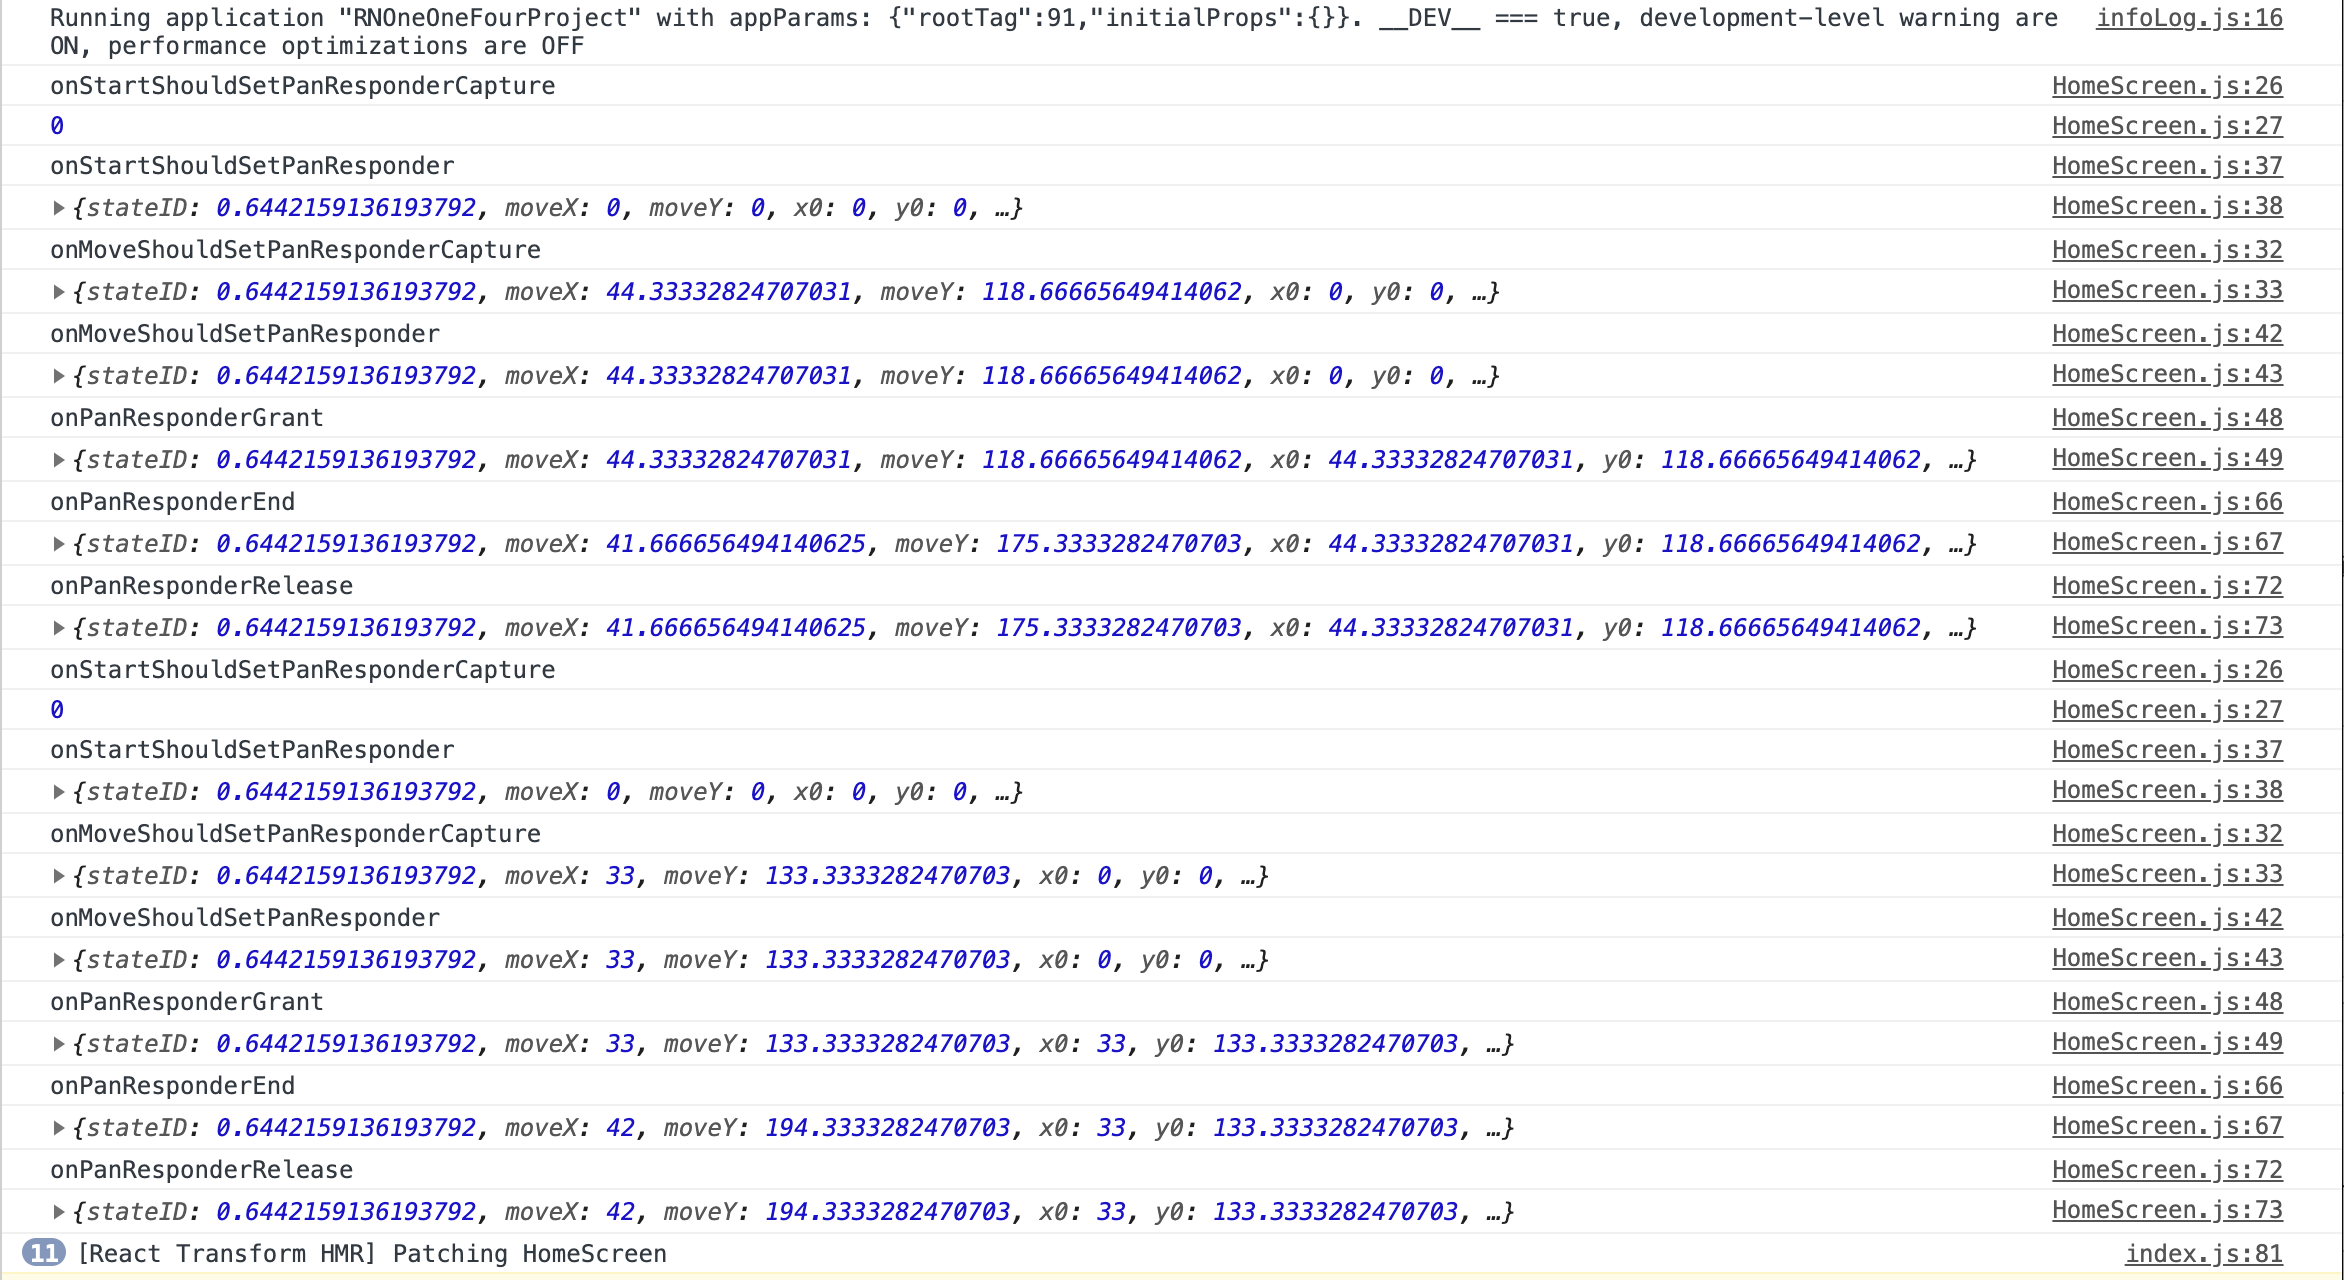
Task: Expand onPanResponderEnd object with moveX 41.666
Action: [59, 544]
